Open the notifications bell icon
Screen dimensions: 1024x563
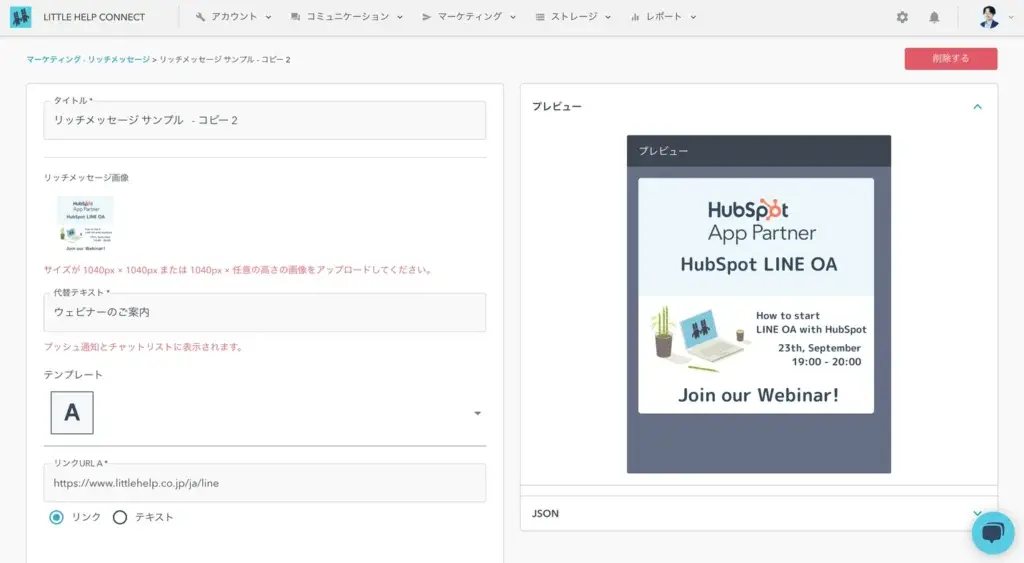point(934,17)
